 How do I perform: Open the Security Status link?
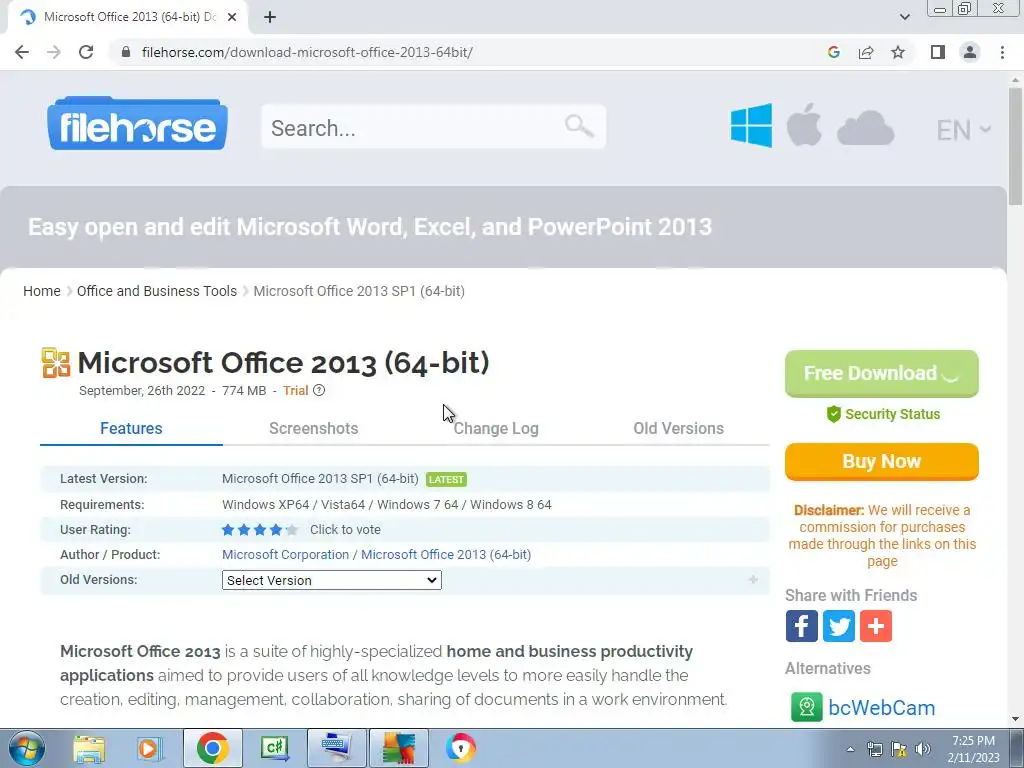pyautogui.click(x=883, y=414)
